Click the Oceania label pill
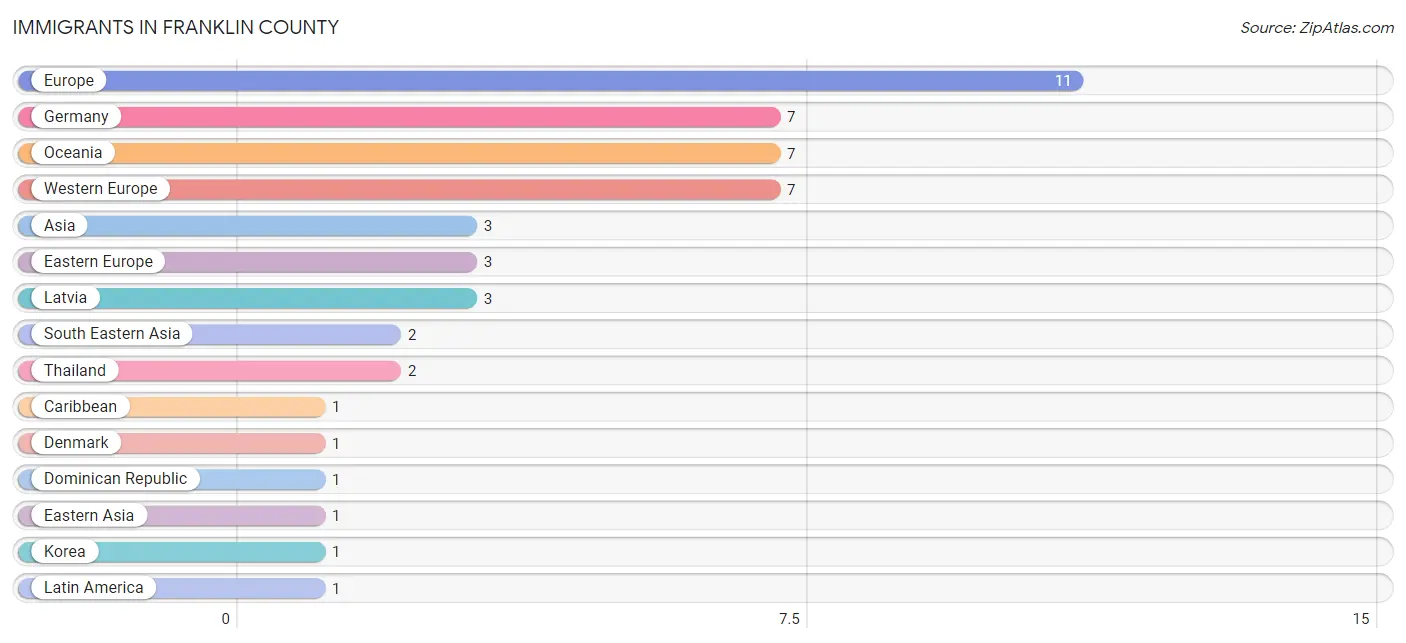 [x=73, y=153]
